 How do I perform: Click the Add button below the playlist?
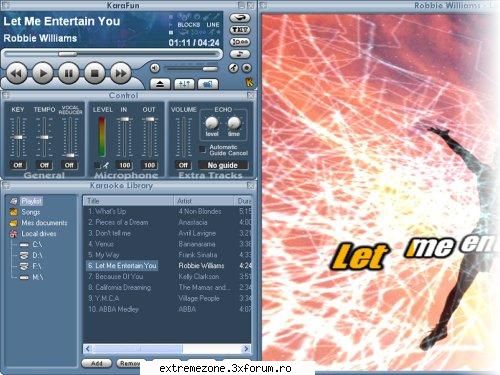(97, 363)
